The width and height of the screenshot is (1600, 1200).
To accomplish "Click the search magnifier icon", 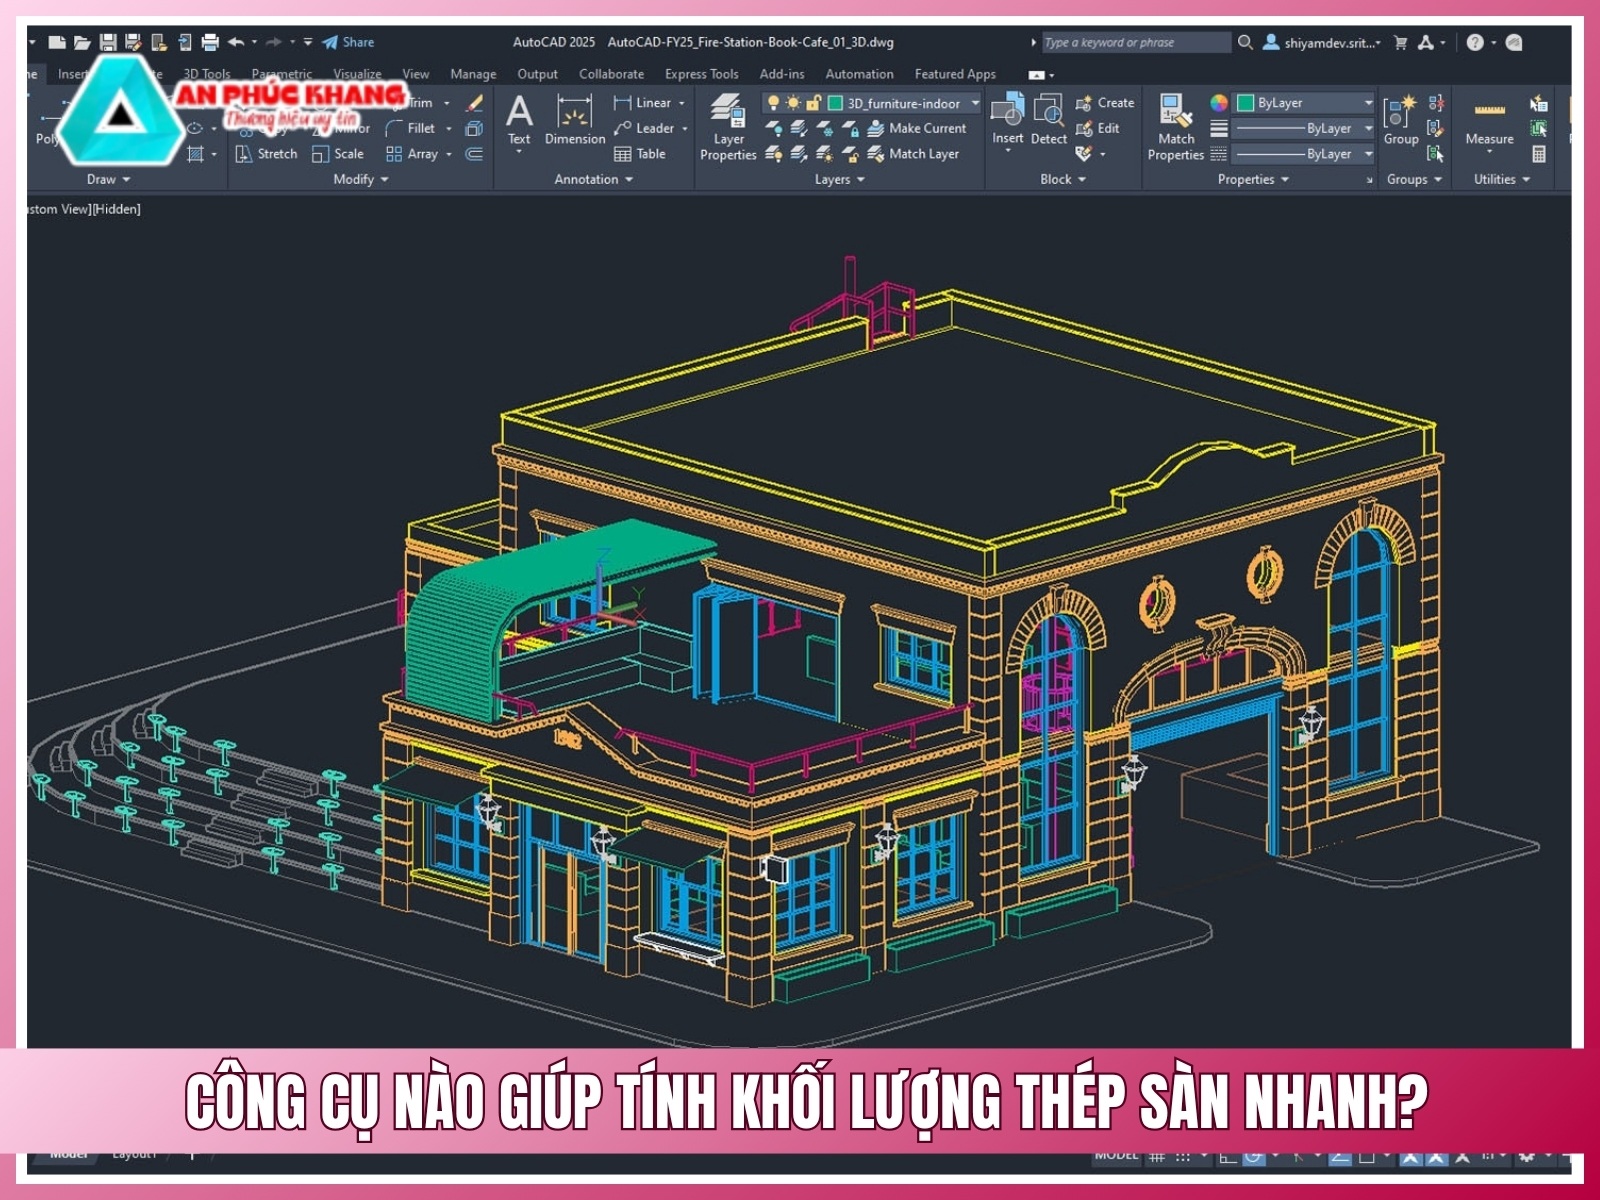I will tap(1245, 42).
